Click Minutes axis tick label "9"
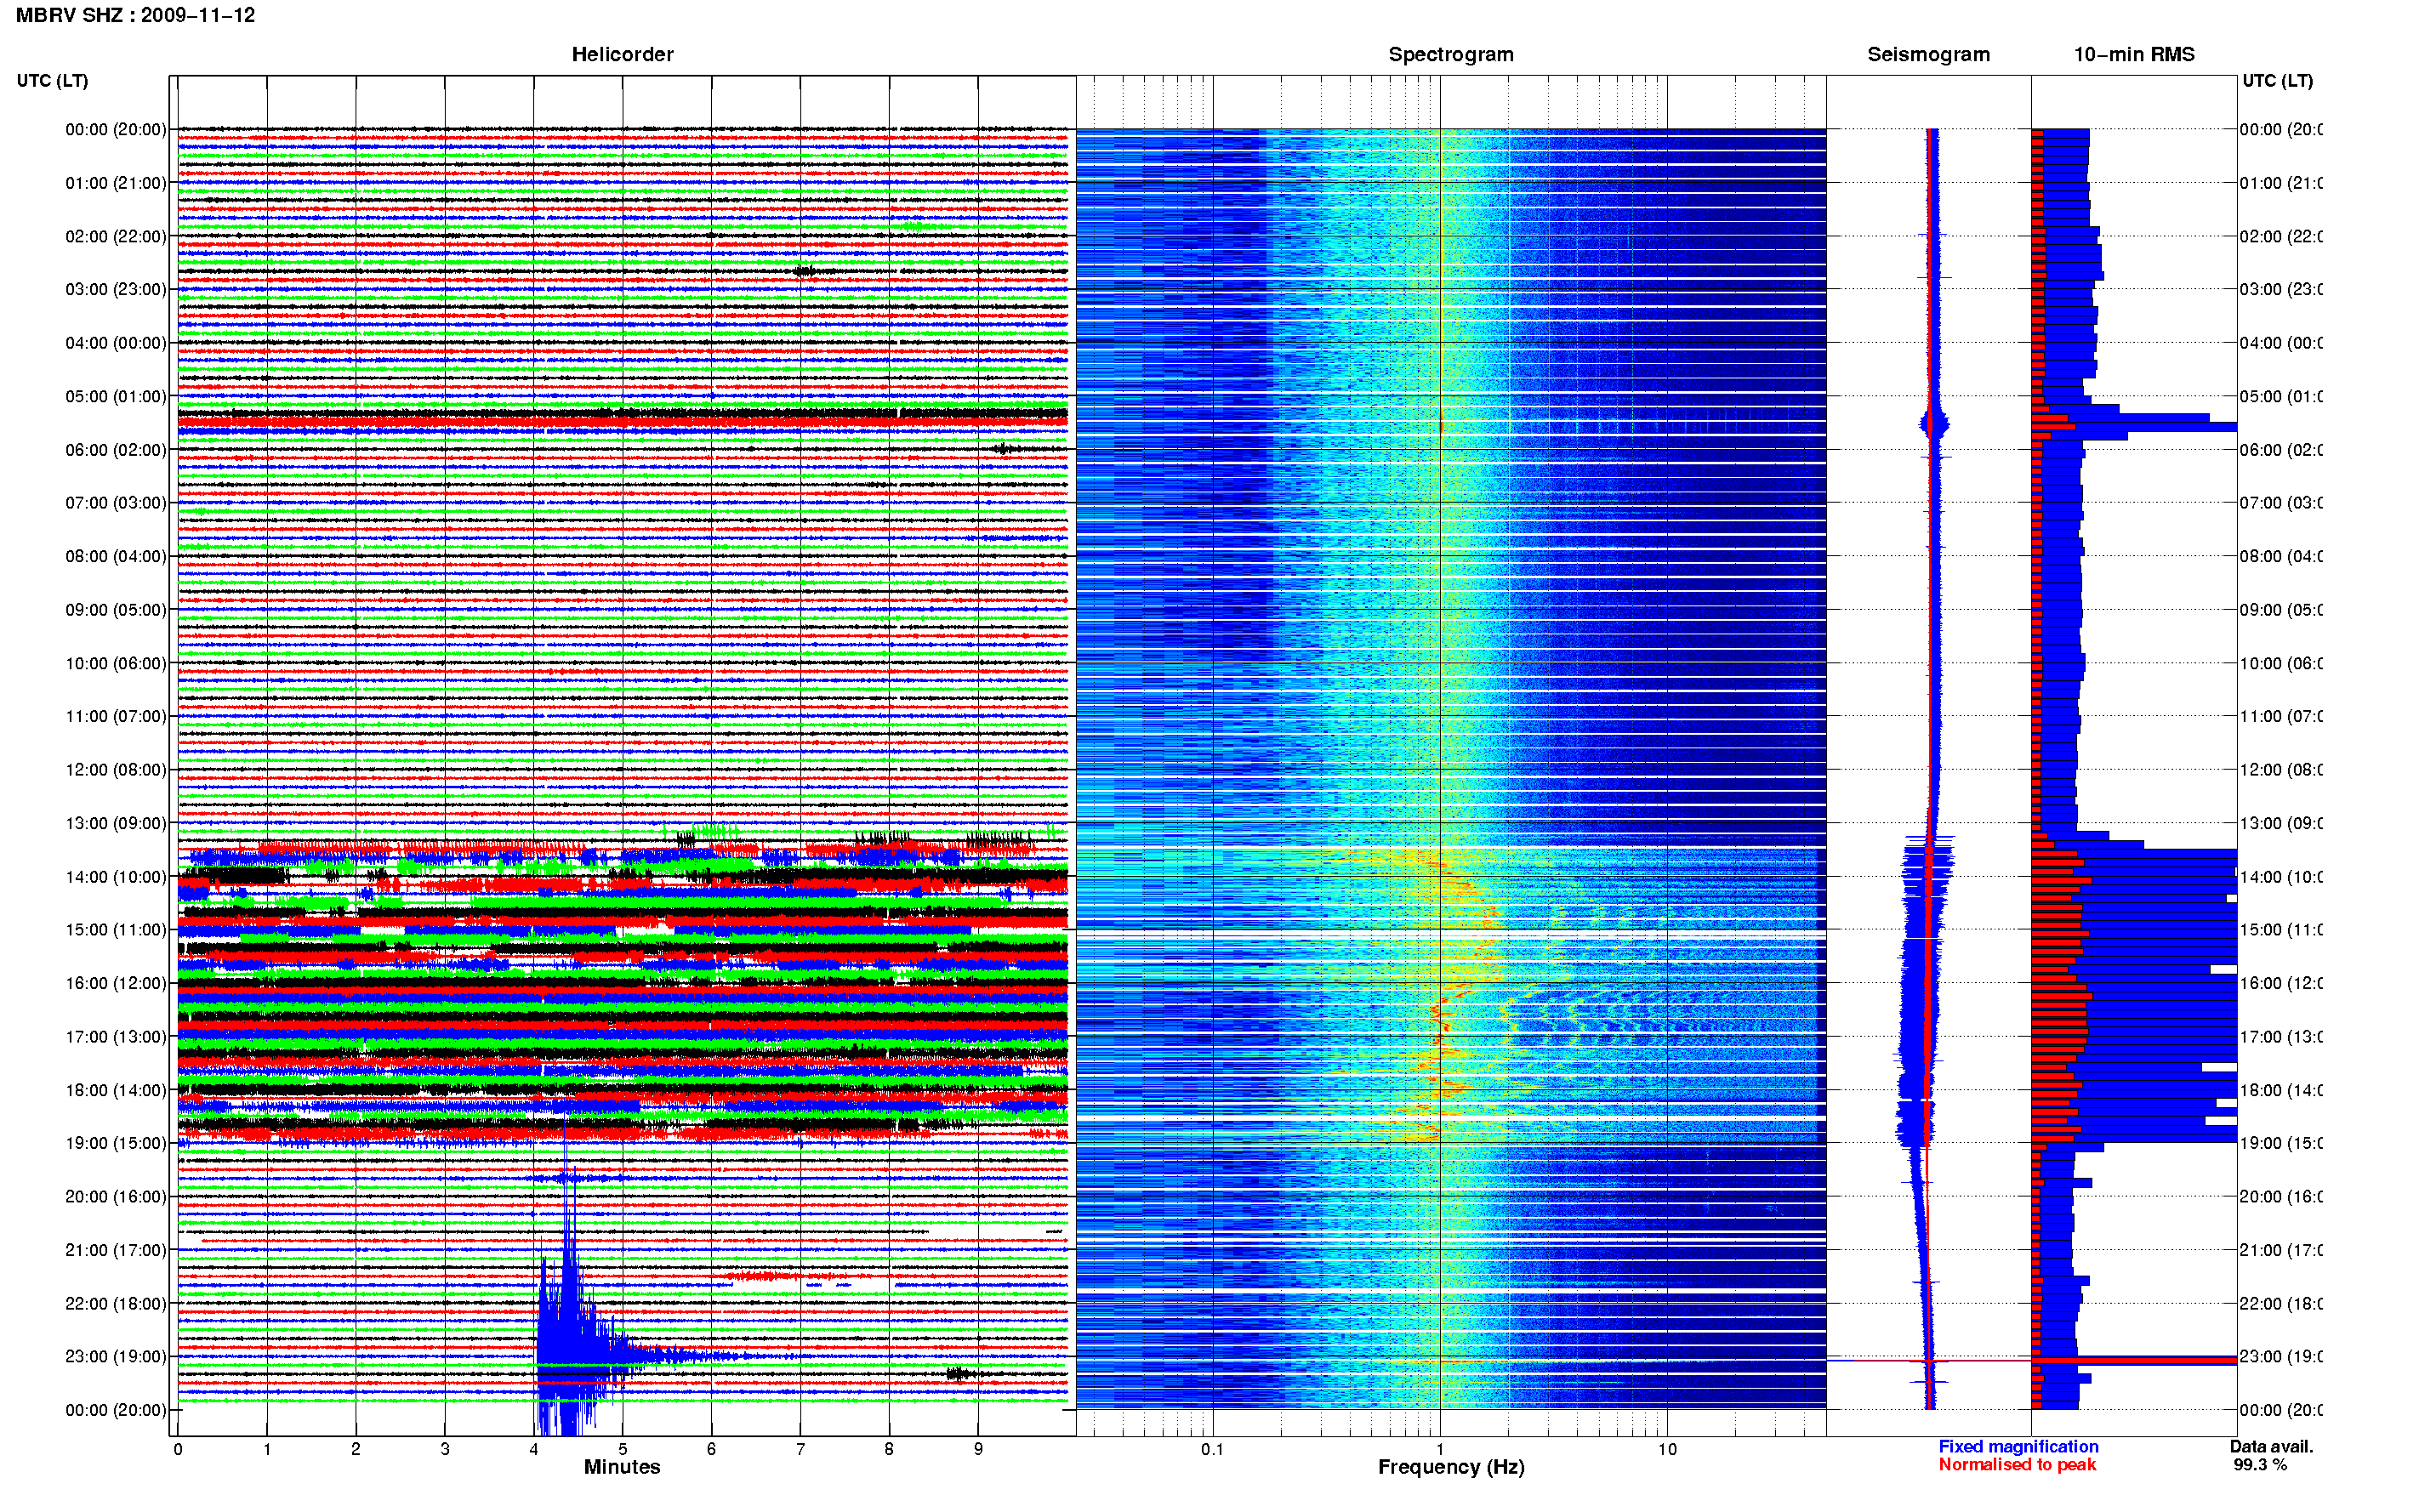 tap(978, 1449)
